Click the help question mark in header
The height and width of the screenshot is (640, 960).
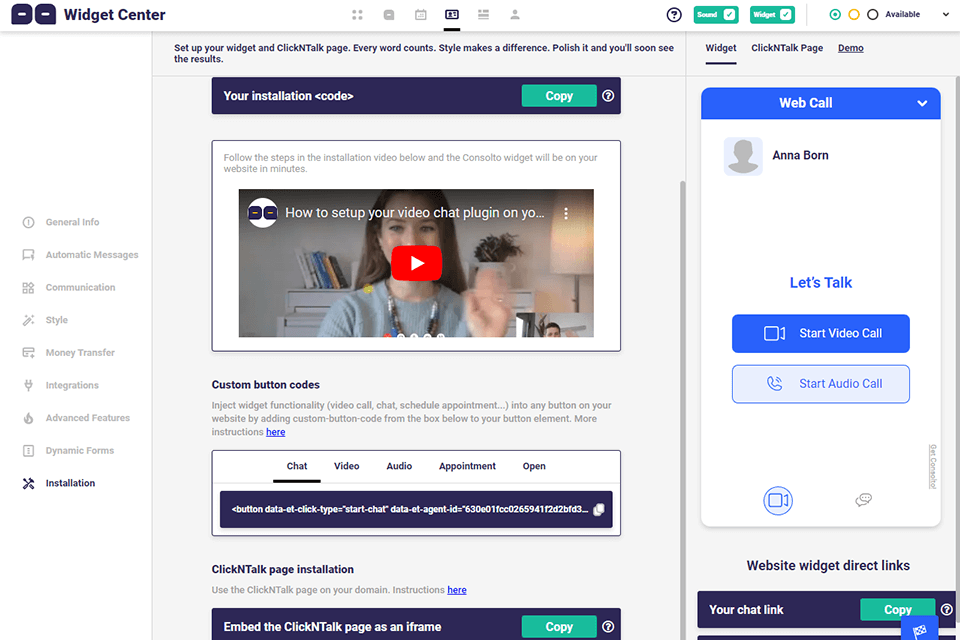[x=674, y=15]
